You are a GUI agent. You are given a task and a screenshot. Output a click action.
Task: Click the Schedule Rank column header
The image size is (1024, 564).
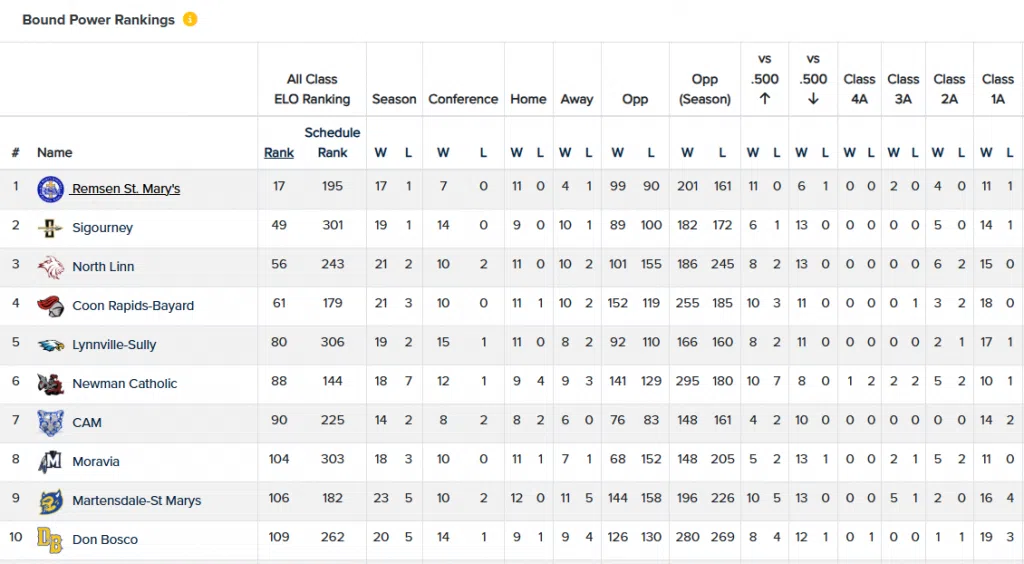pos(332,142)
